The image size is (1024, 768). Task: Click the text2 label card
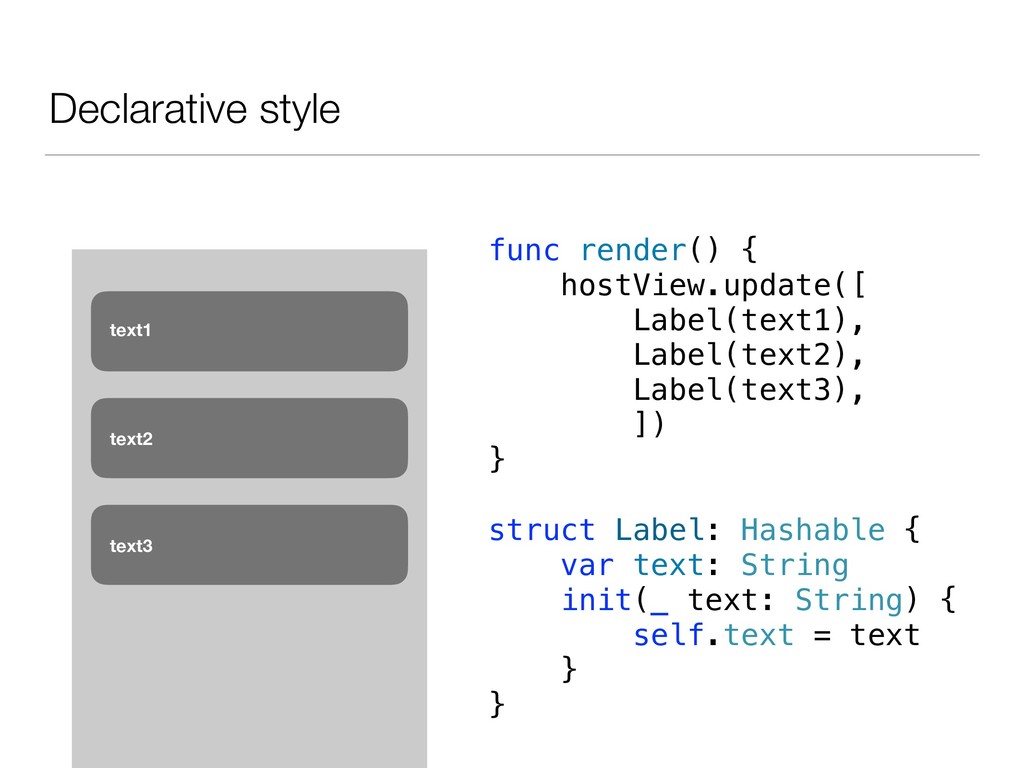coord(249,438)
